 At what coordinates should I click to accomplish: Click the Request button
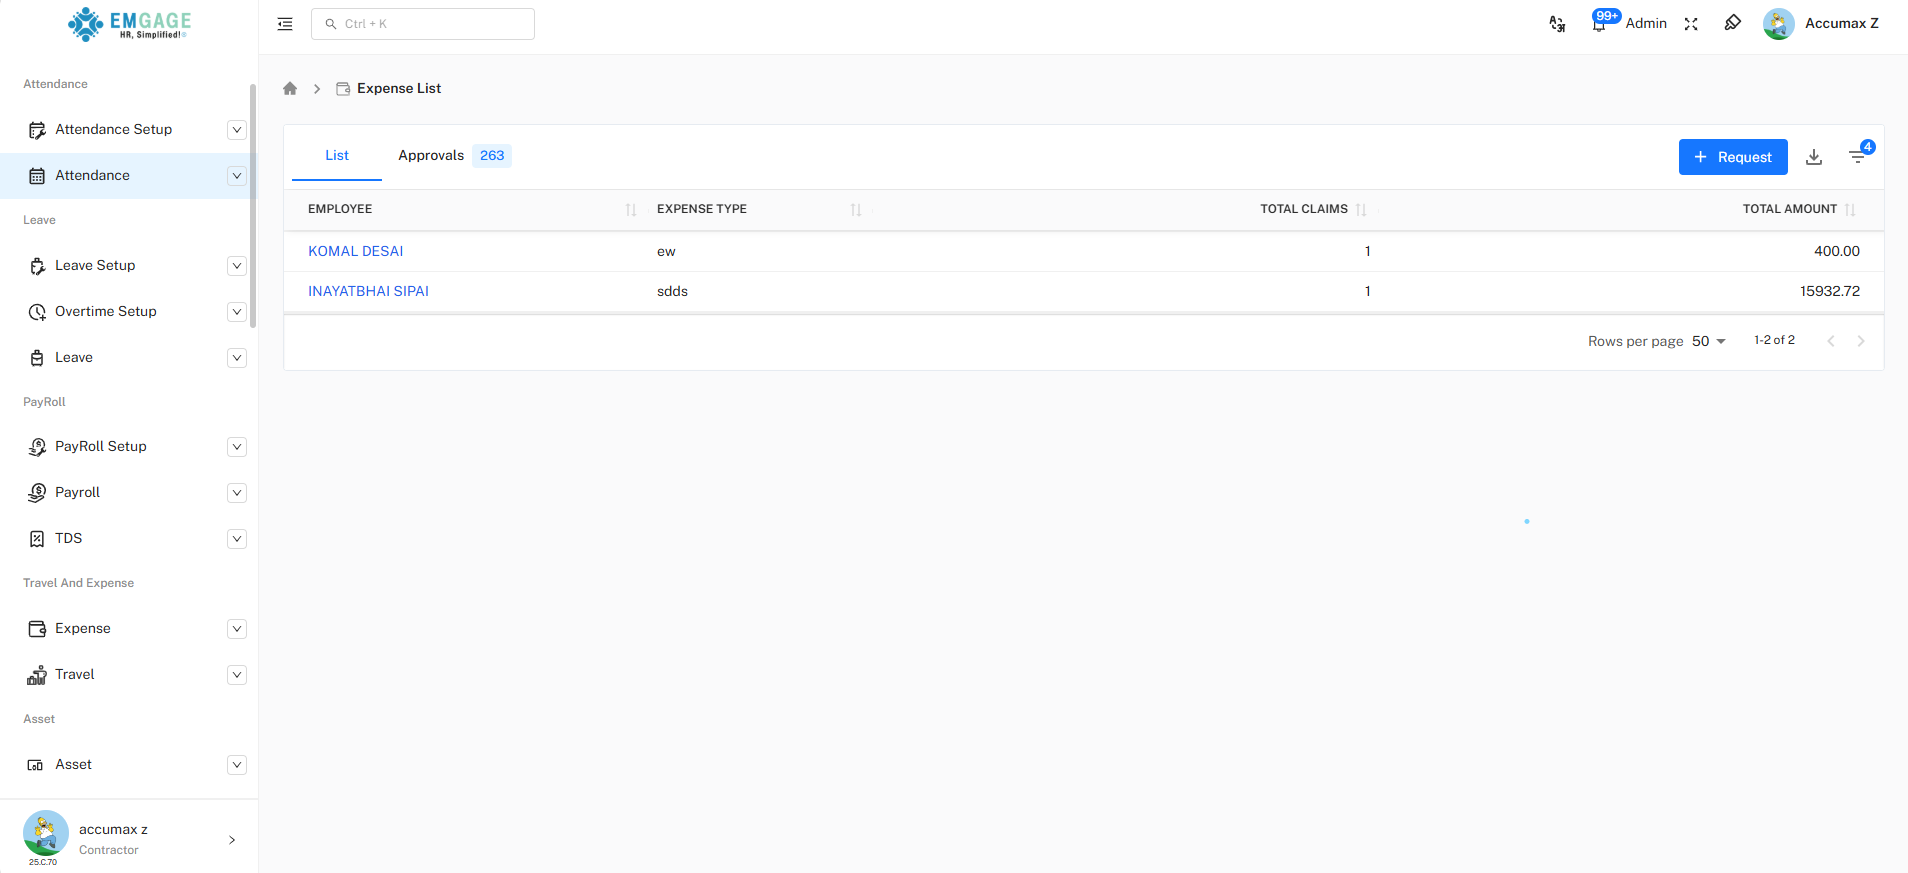1733,157
